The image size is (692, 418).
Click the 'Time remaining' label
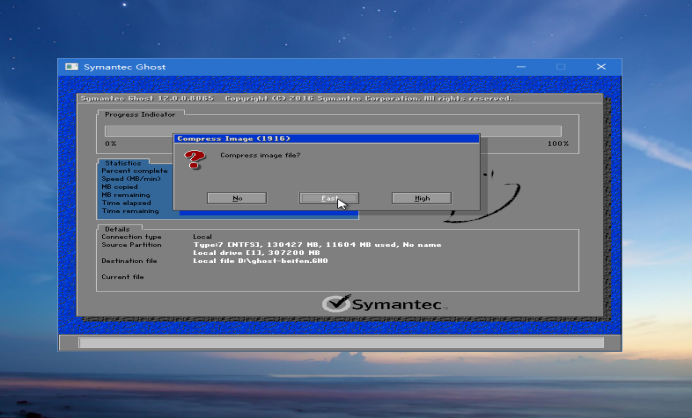pos(130,211)
